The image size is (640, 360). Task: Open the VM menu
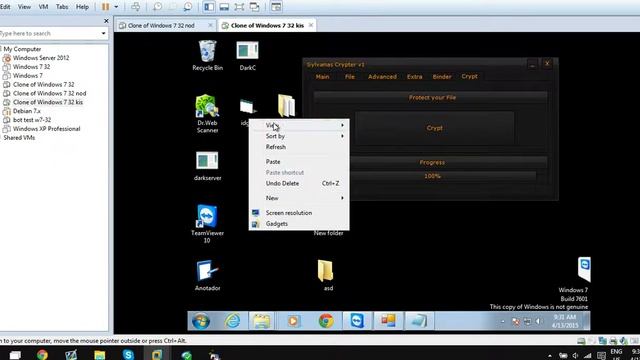tap(43, 7)
